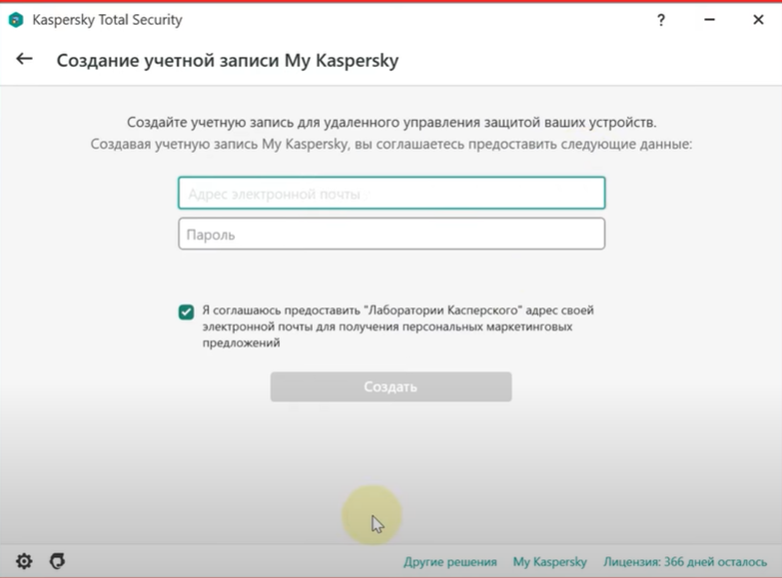Click the consent text about "Лаборатории Касперского"
The height and width of the screenshot is (578, 782).
(x=397, y=326)
